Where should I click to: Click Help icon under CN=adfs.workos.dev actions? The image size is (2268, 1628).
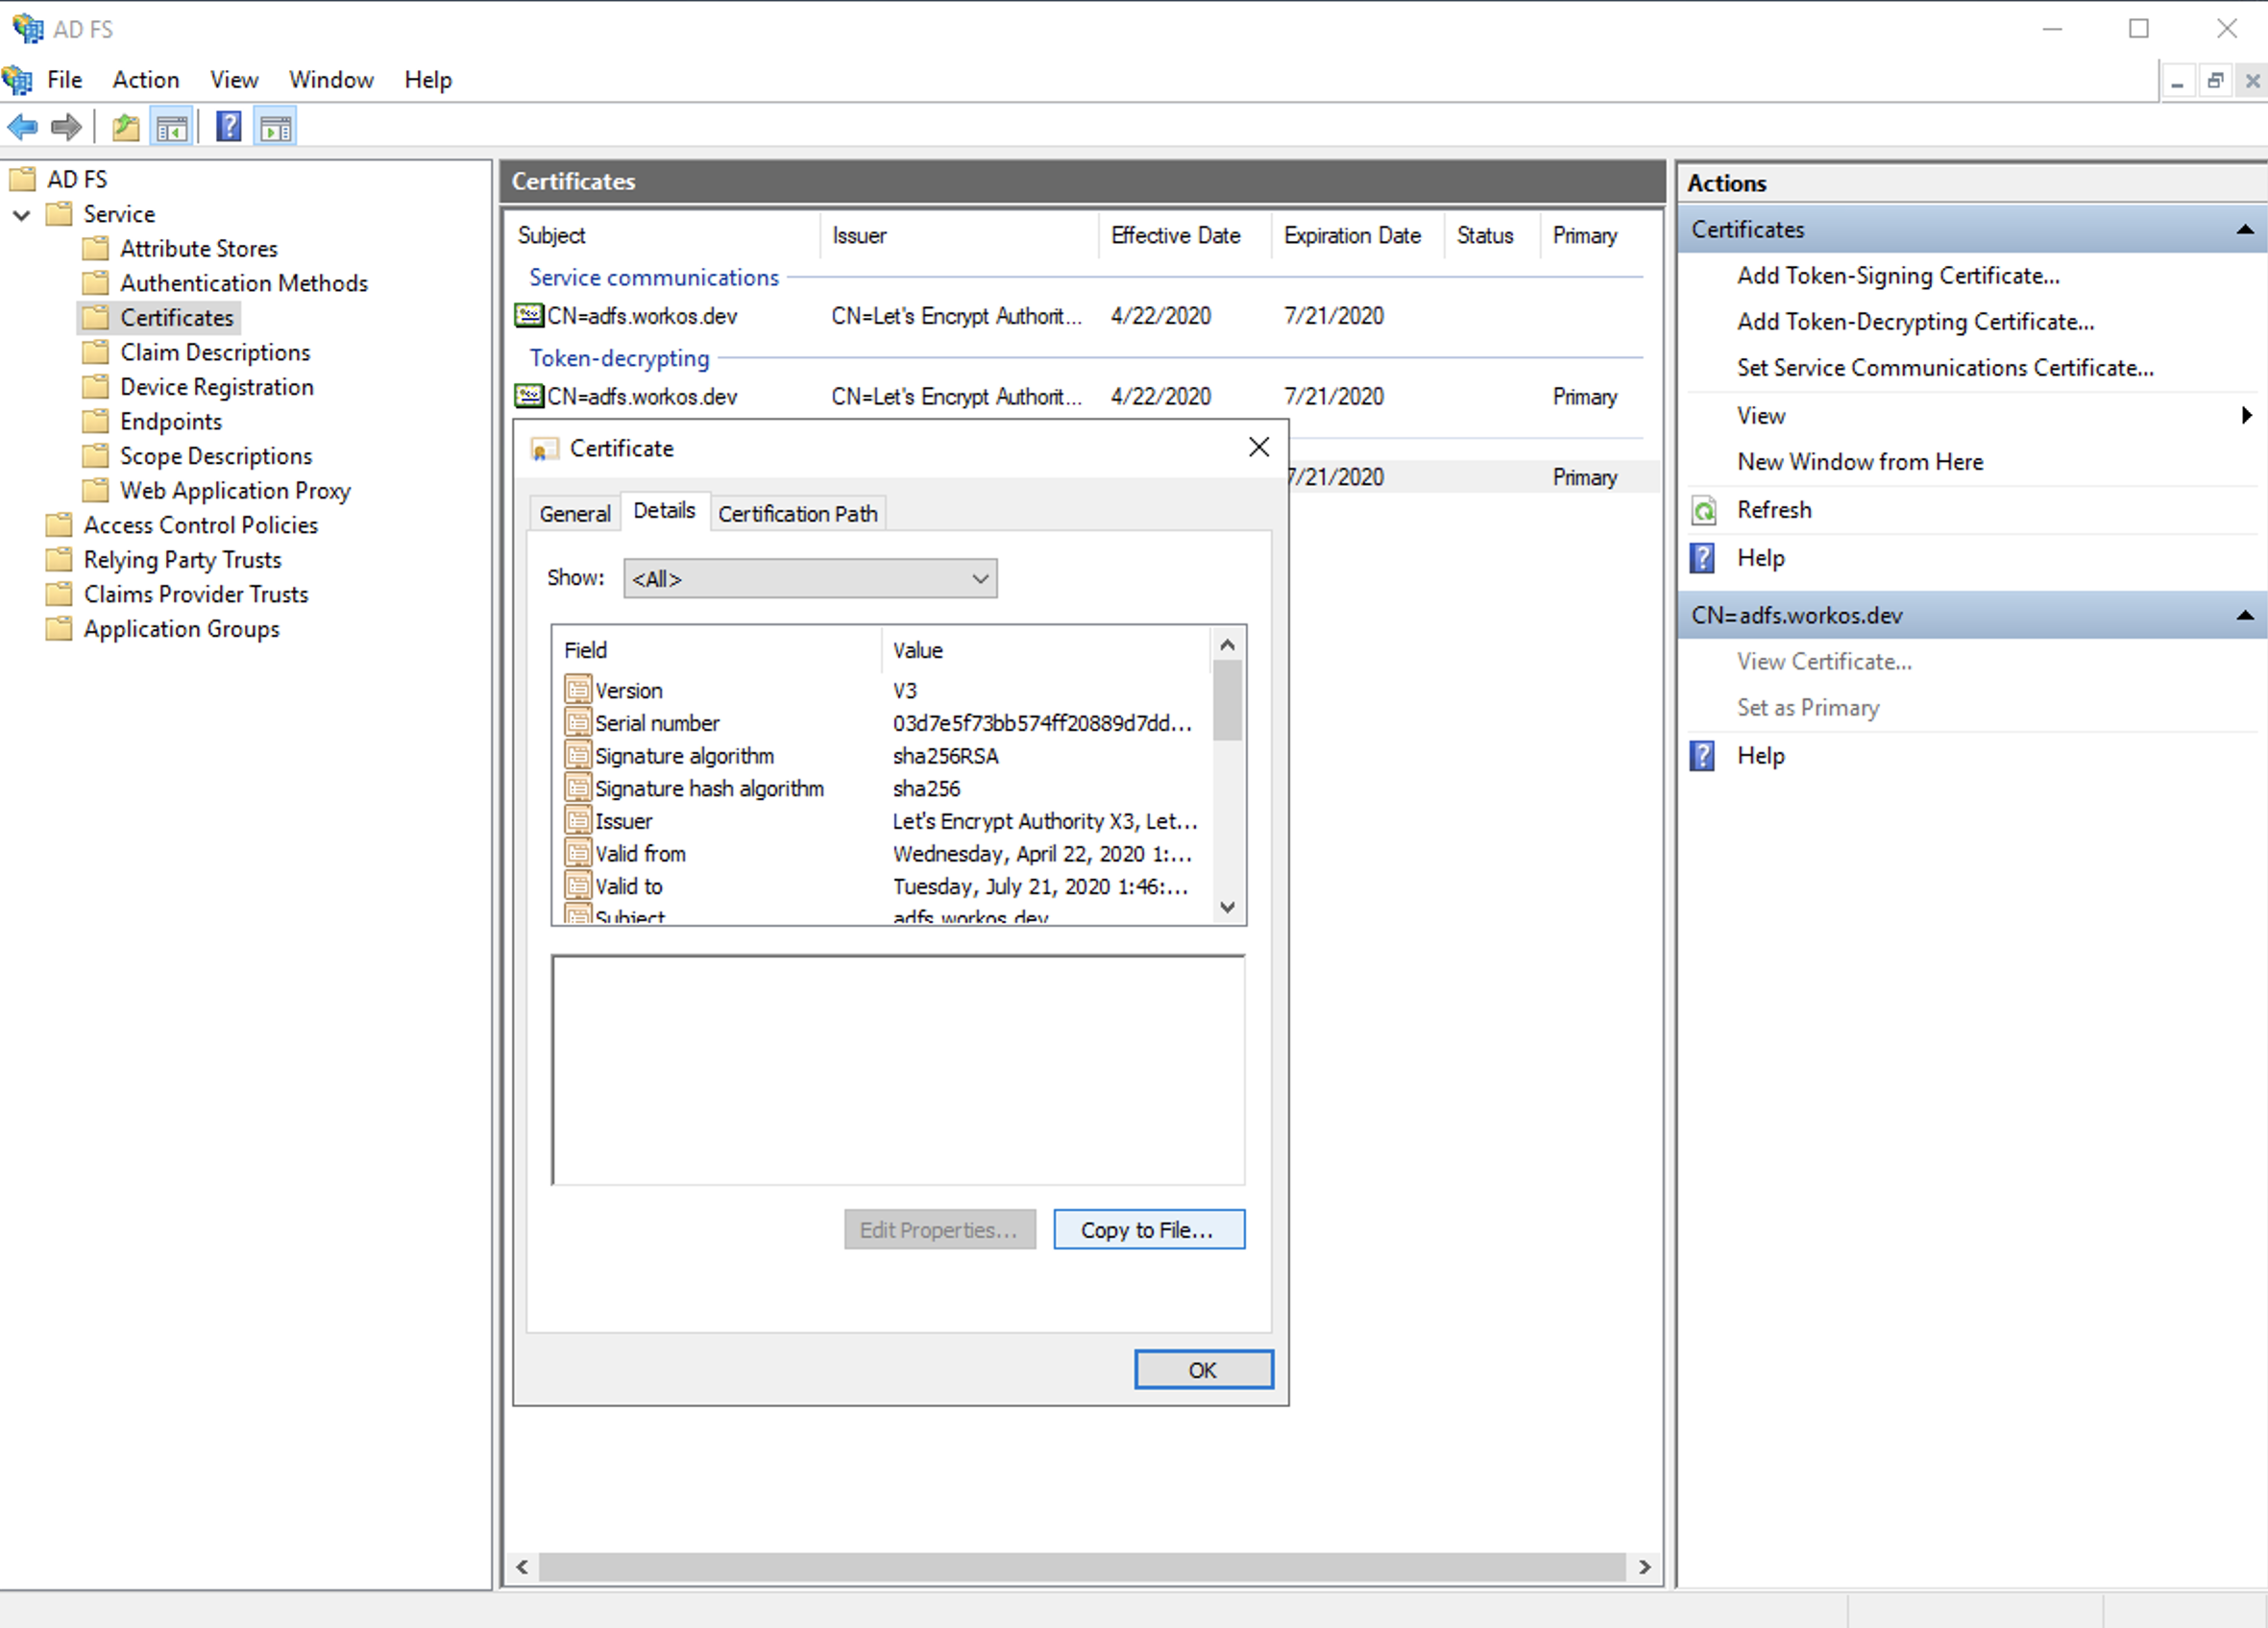pyautogui.click(x=1703, y=756)
